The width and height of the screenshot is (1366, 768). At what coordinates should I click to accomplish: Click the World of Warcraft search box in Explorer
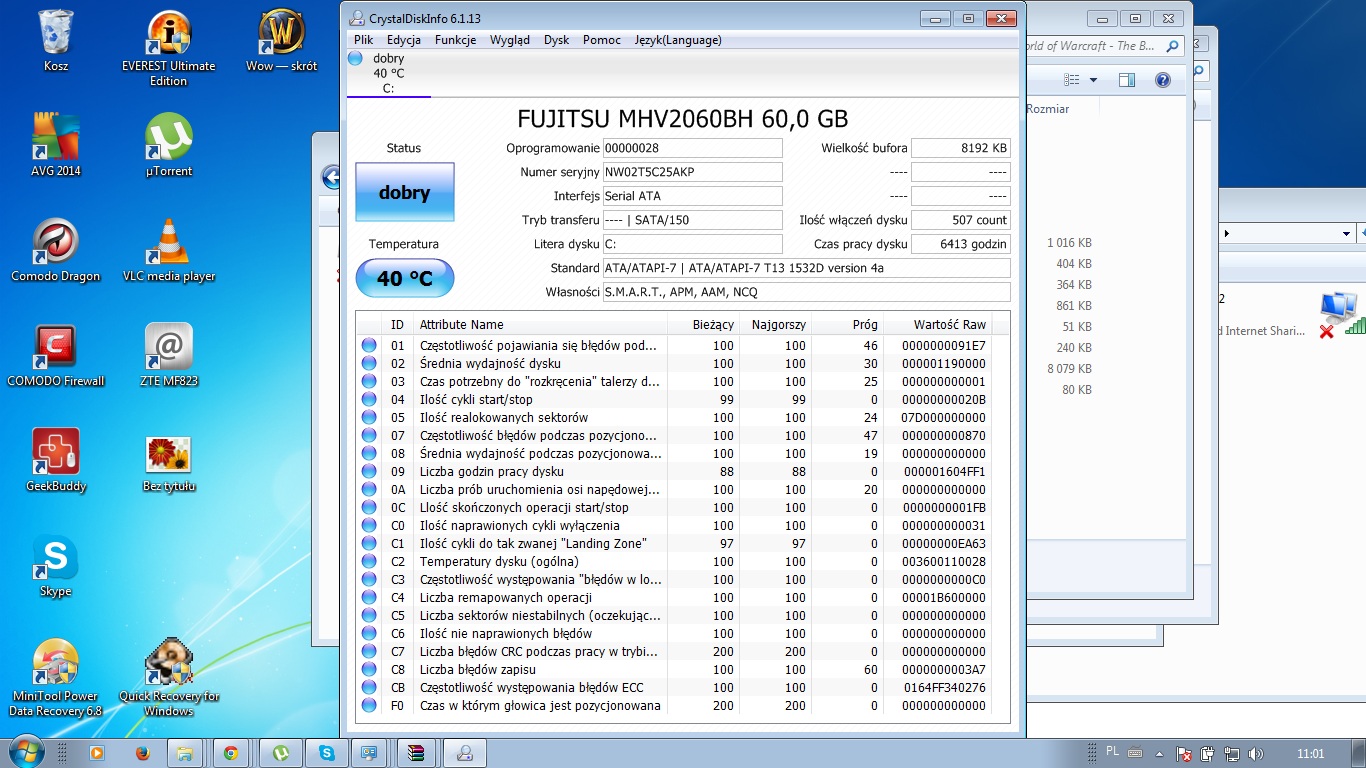pos(1103,46)
